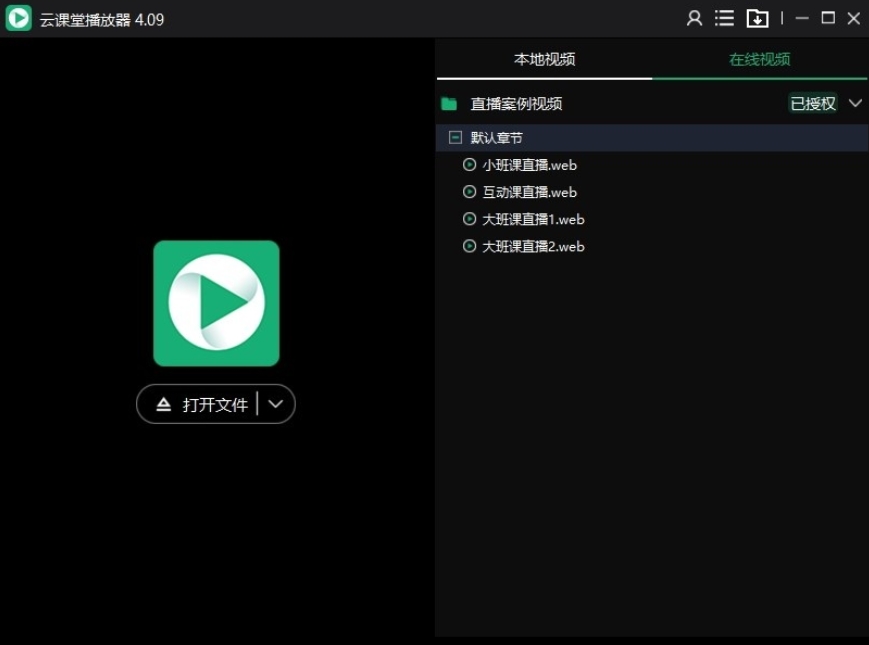The height and width of the screenshot is (645, 869).
Task: Click play icon beside 大班课直播2.web
Action: point(469,246)
